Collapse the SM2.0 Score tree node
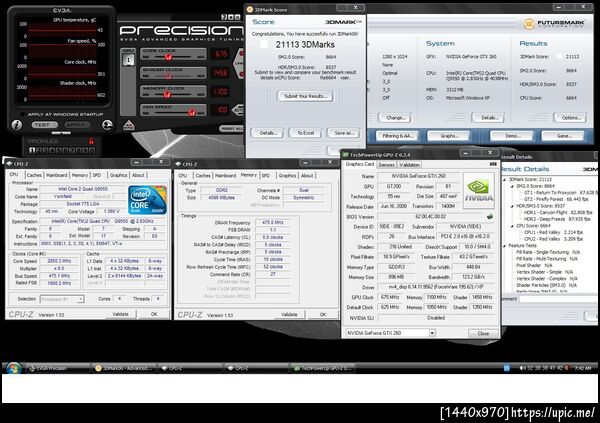The image size is (600, 423). pyautogui.click(x=513, y=186)
